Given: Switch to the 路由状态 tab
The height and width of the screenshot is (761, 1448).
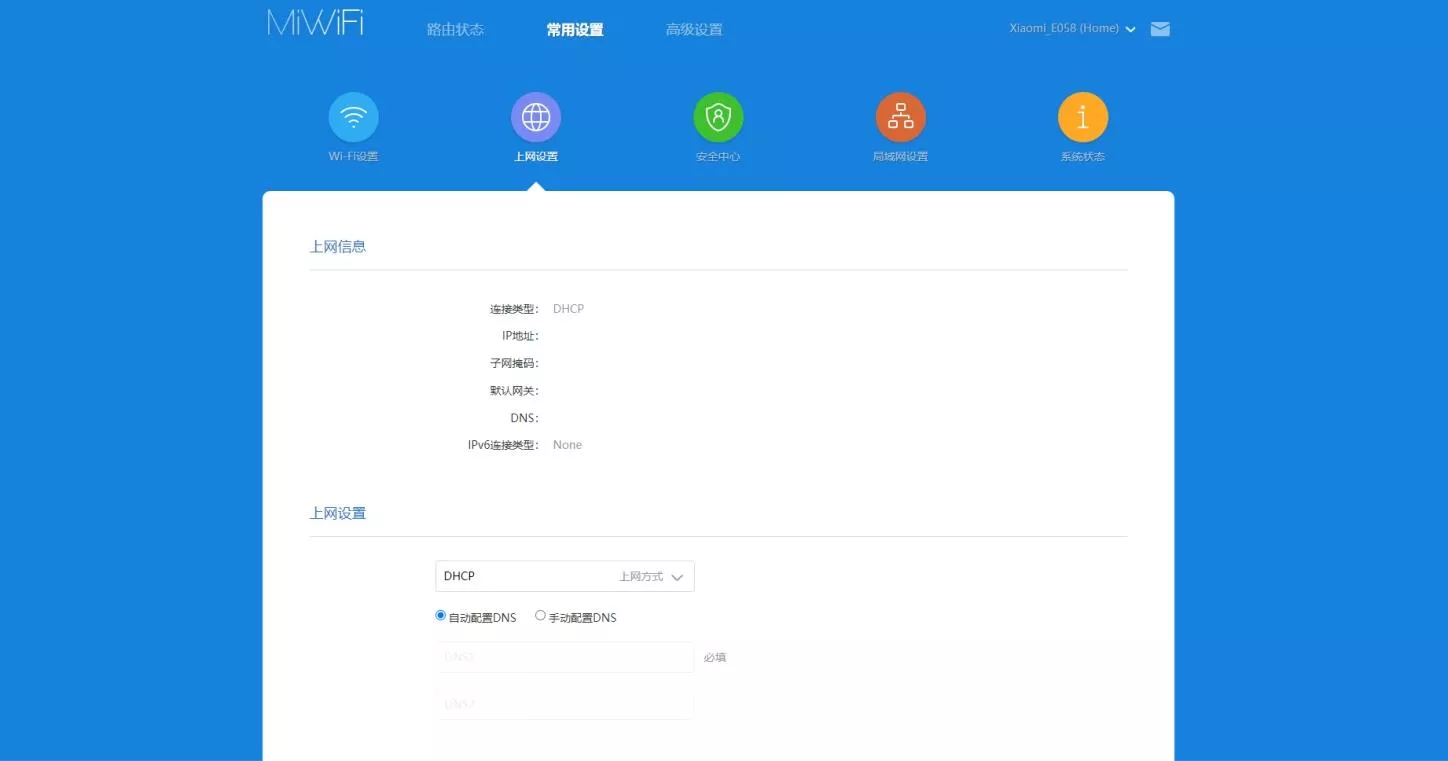Looking at the screenshot, I should pyautogui.click(x=455, y=30).
